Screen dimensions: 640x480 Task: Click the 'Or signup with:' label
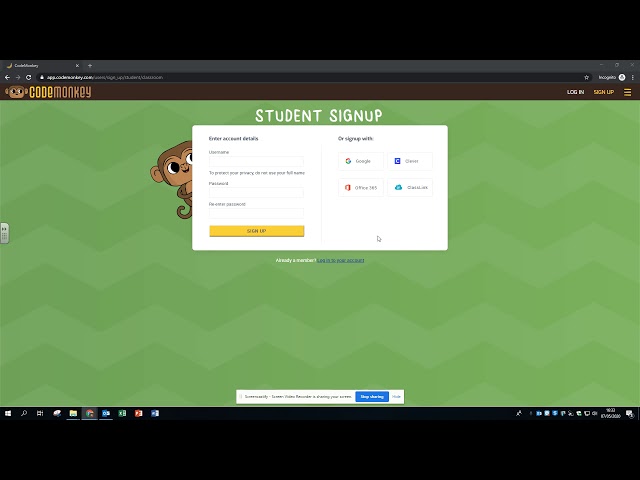coord(356,139)
